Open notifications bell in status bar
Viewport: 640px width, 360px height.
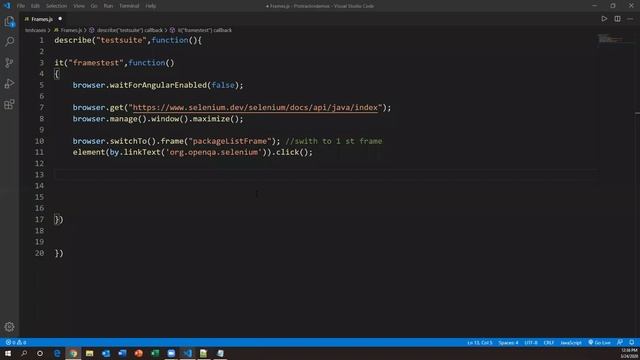pos(631,342)
